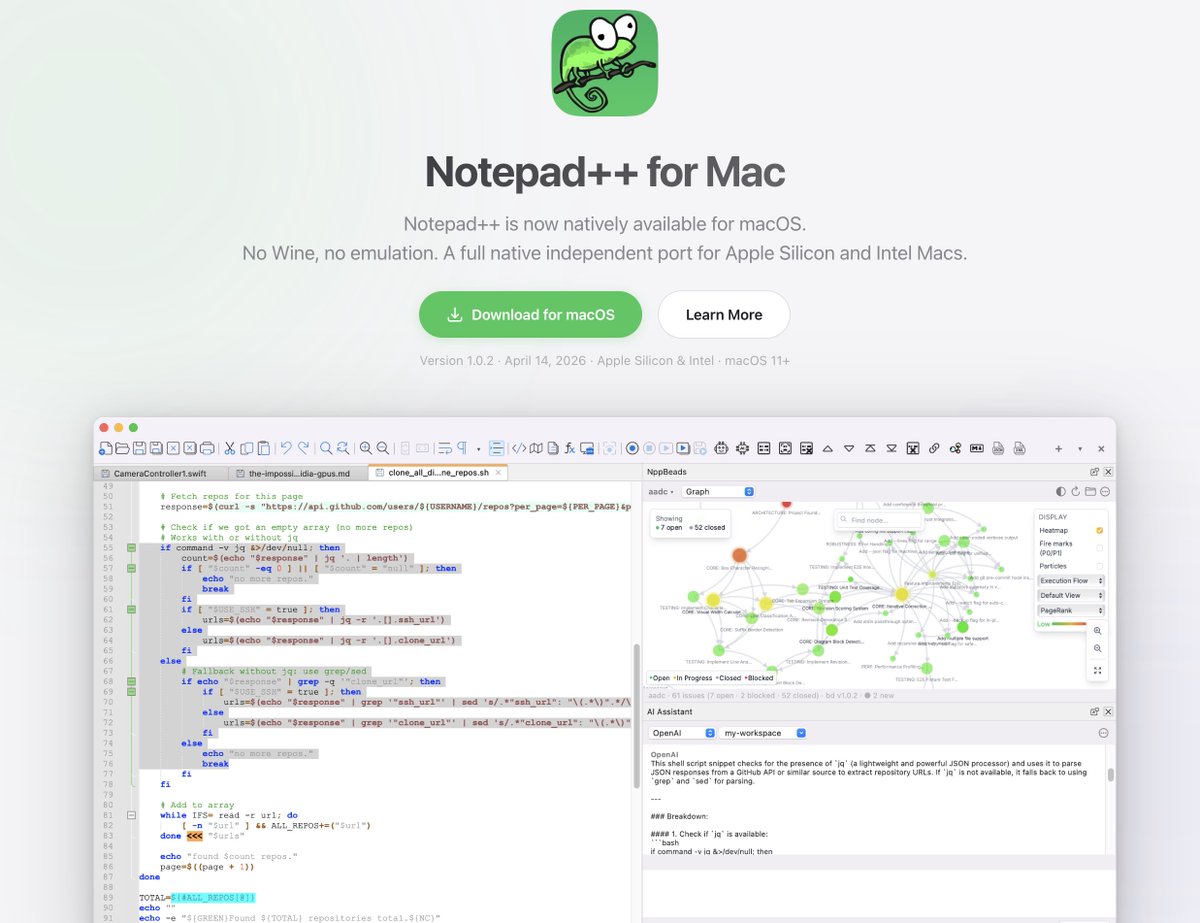1200x923 pixels.
Task: Click the large orange graph node
Action: [739, 555]
